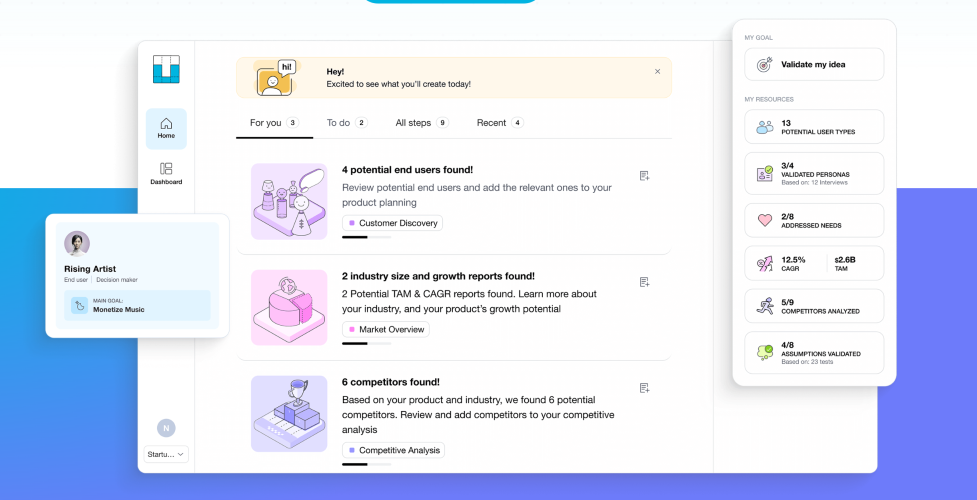Switch to the To do tab
The width and height of the screenshot is (977, 500).
347,123
